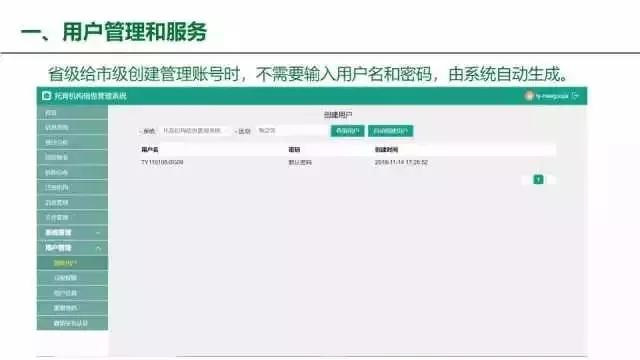Click the user avatar icon in header
The image size is (640, 360).
(x=529, y=96)
